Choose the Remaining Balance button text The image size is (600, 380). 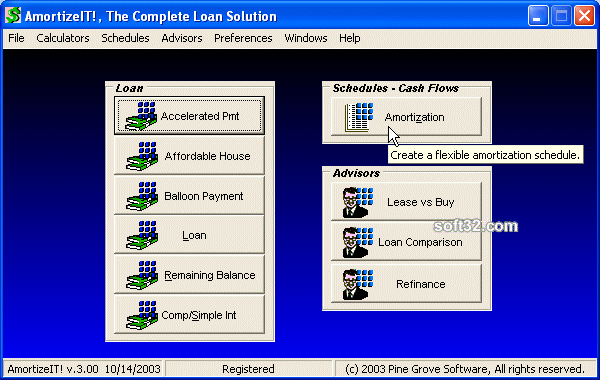210,276
